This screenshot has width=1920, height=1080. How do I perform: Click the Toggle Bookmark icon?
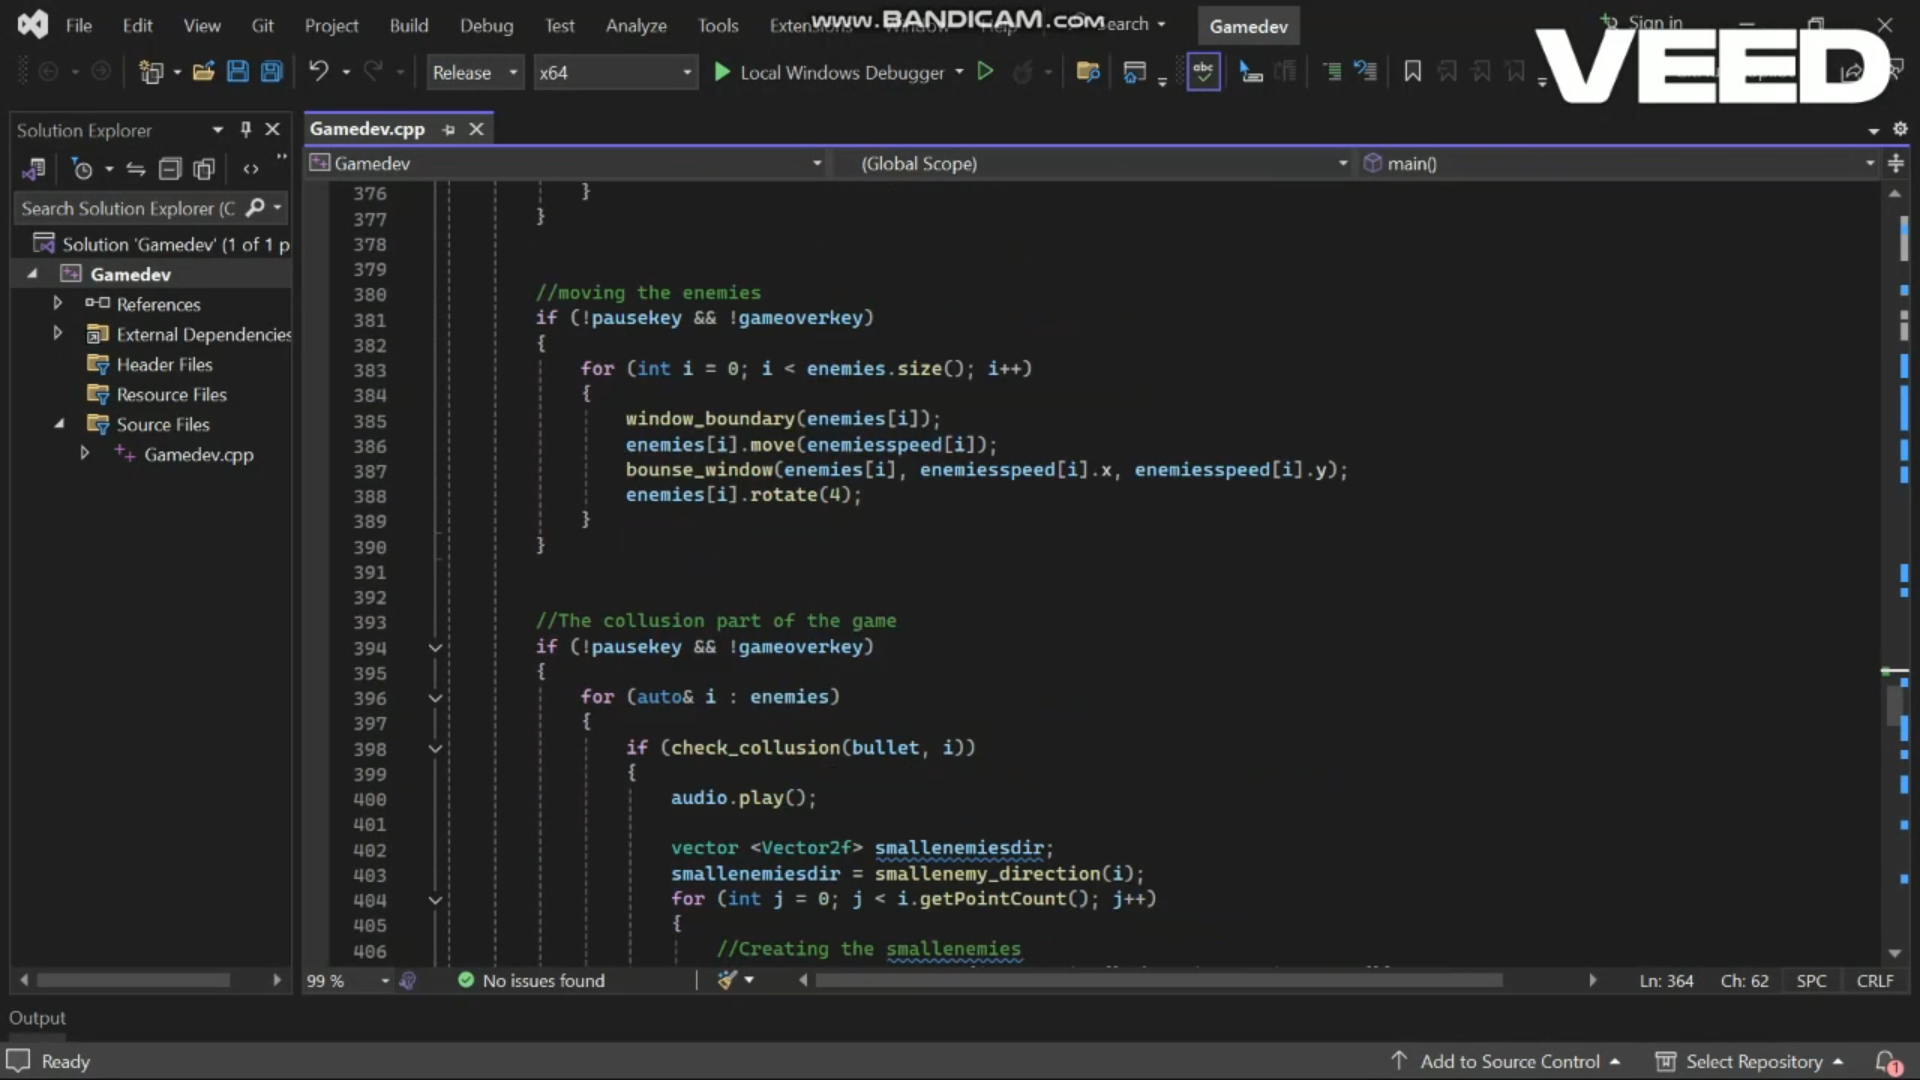1412,71
